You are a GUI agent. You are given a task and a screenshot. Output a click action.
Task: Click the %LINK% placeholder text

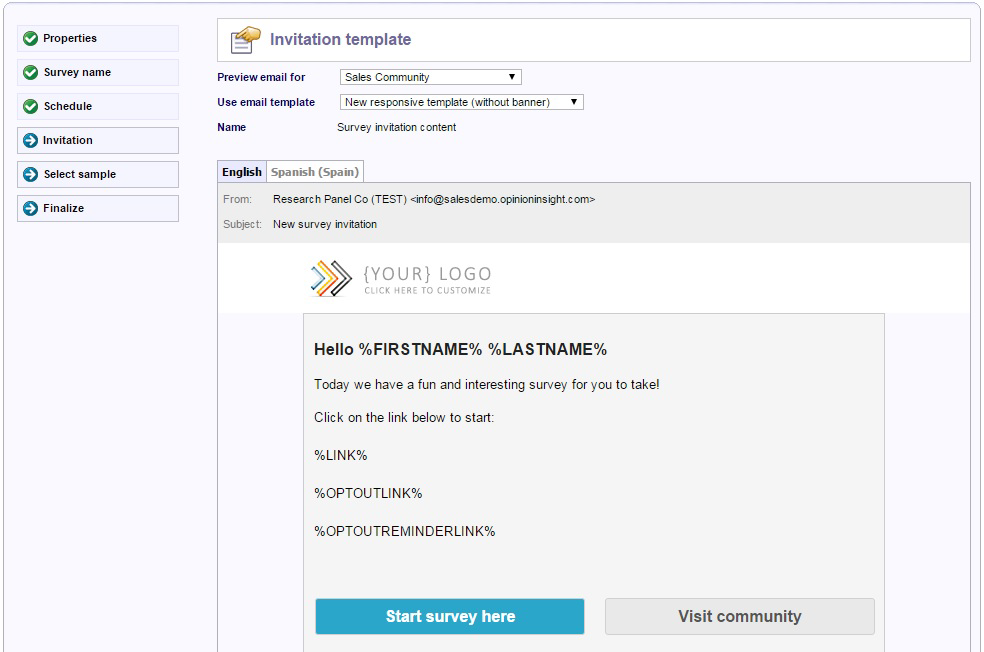pyautogui.click(x=341, y=456)
